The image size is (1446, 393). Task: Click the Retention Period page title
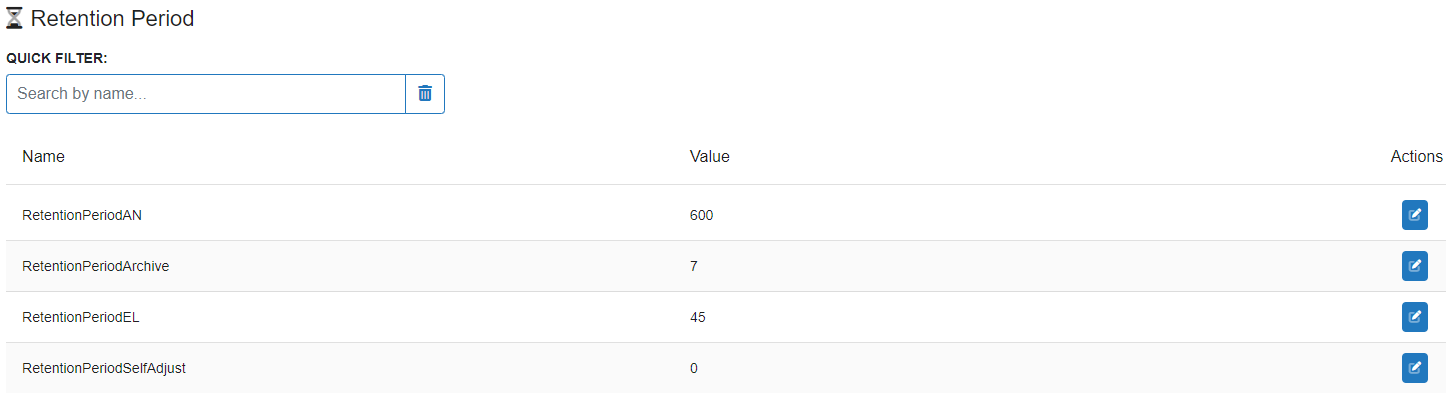pyautogui.click(x=112, y=18)
